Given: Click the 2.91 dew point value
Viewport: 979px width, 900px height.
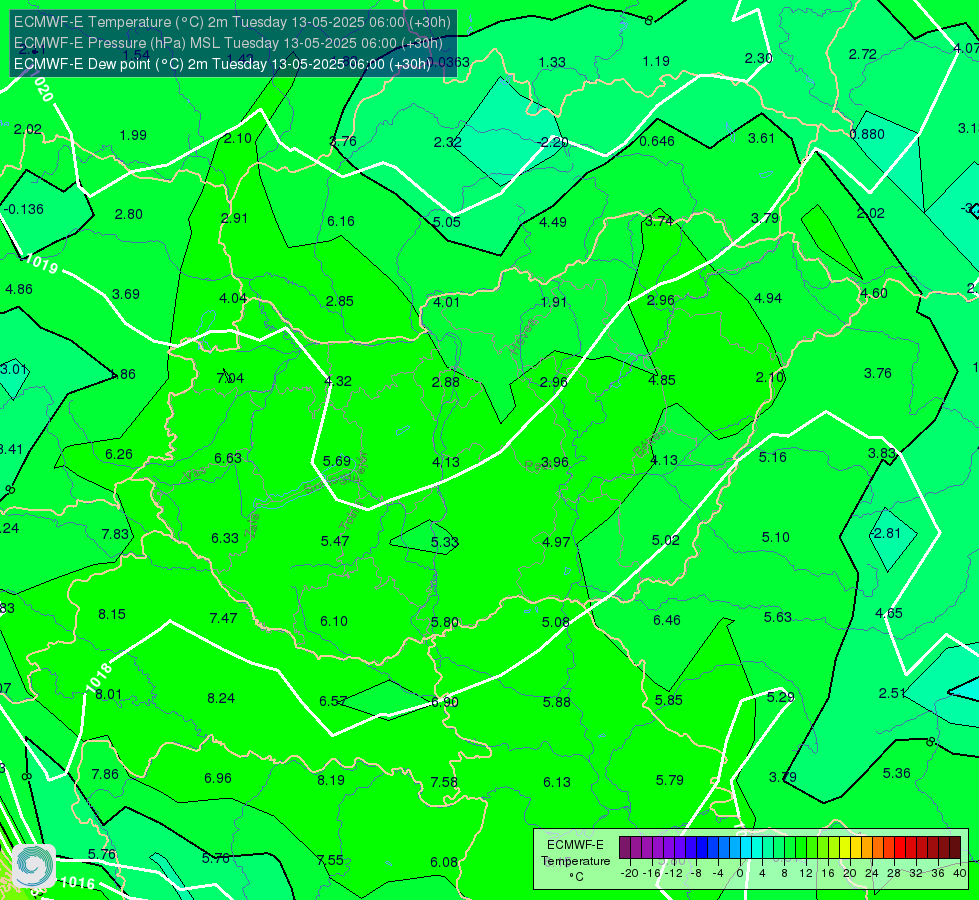Looking at the screenshot, I should (234, 219).
